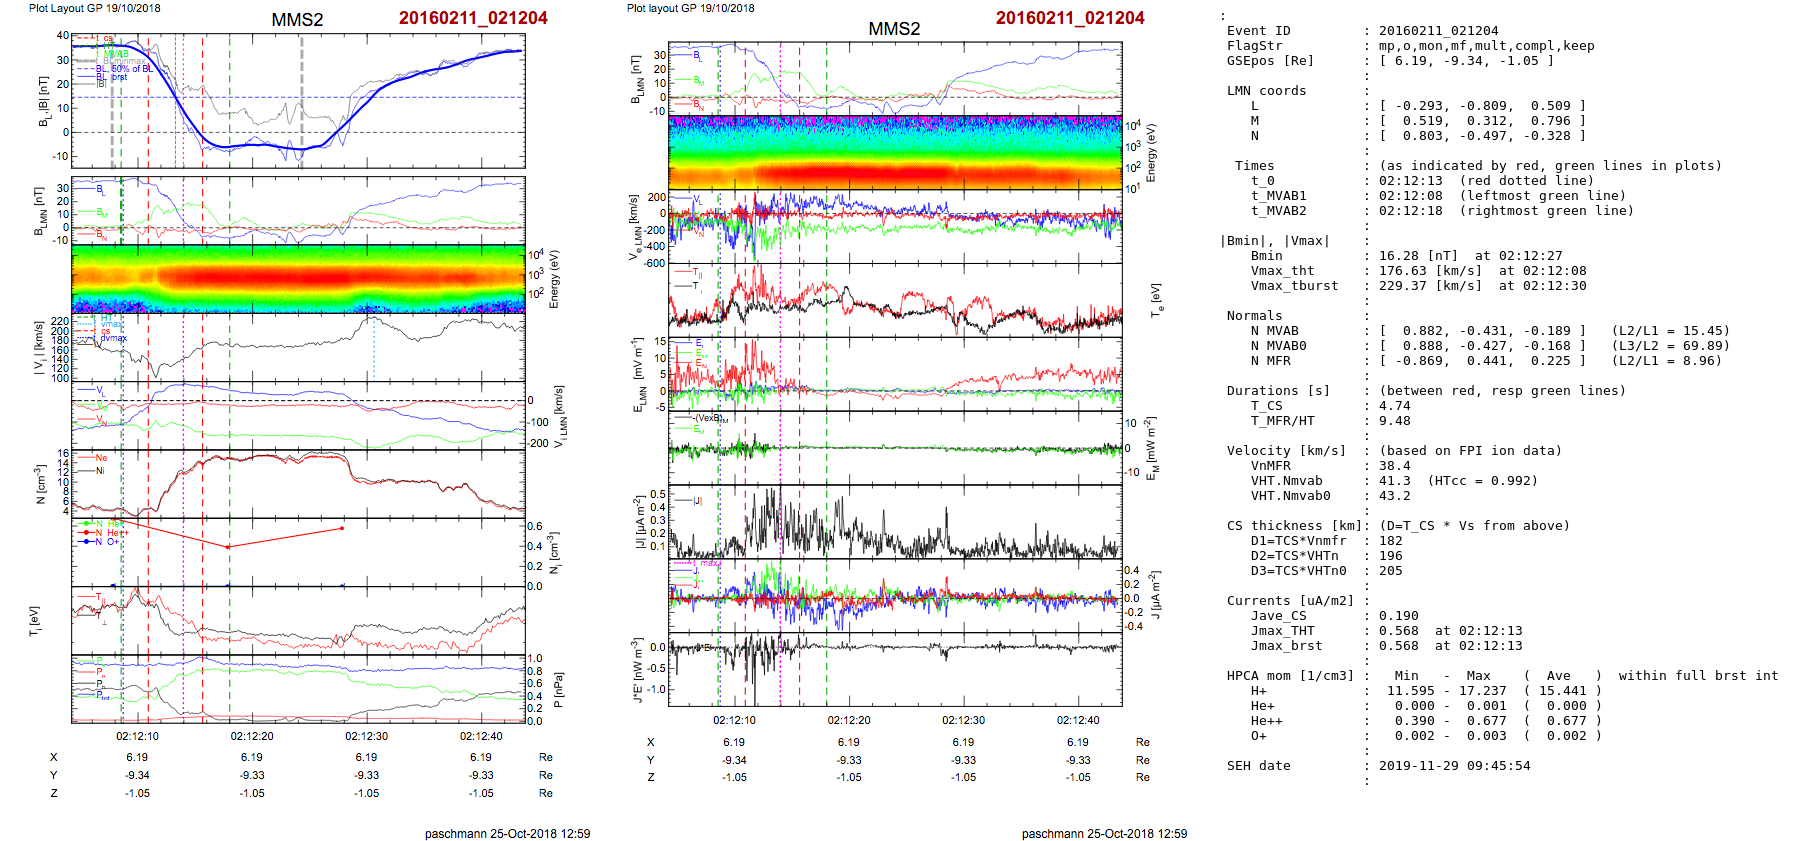1804x841 pixels.
Task: Click the 'LMN coords' heading
Action: pos(1266,91)
